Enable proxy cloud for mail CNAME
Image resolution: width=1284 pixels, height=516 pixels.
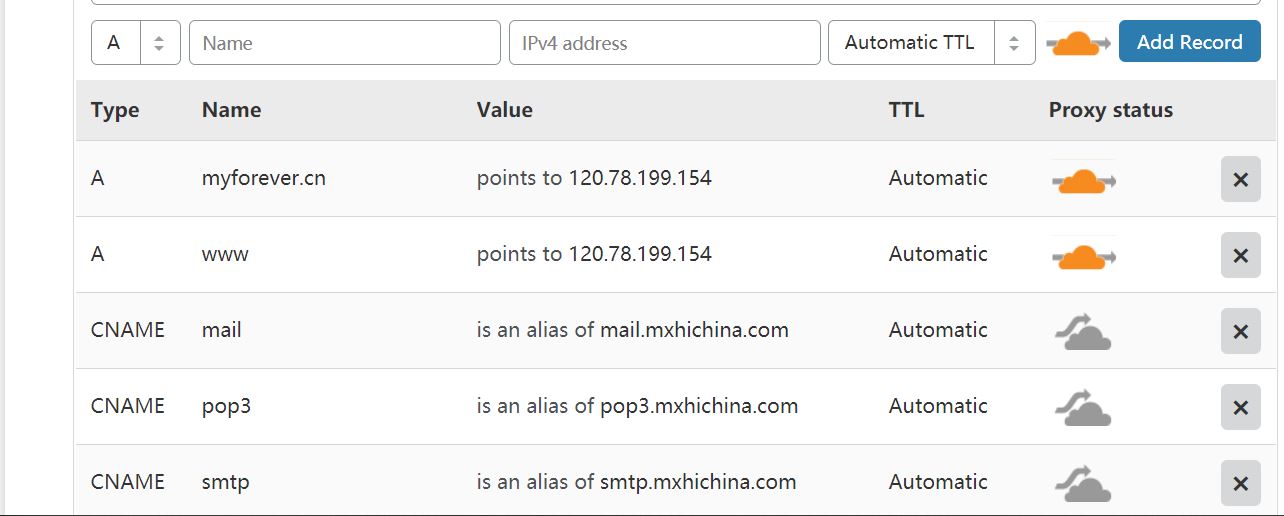pyautogui.click(x=1083, y=331)
